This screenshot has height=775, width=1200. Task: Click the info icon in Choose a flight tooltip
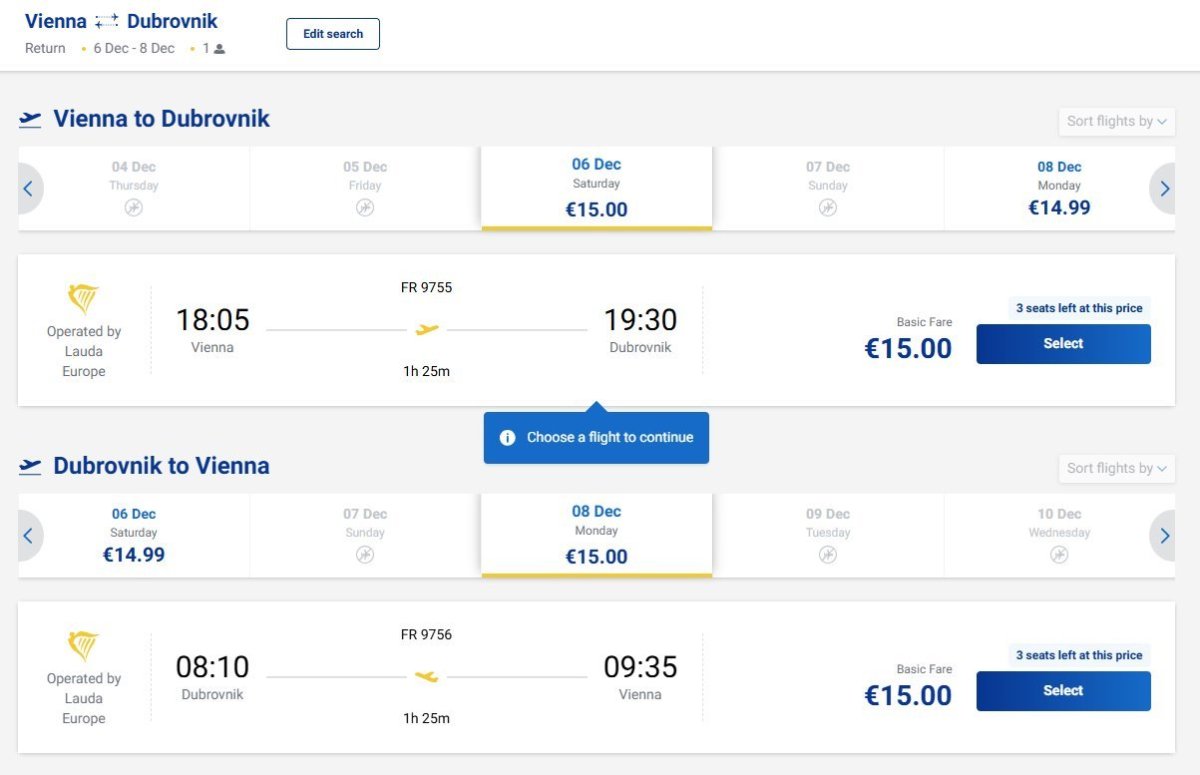coord(507,438)
